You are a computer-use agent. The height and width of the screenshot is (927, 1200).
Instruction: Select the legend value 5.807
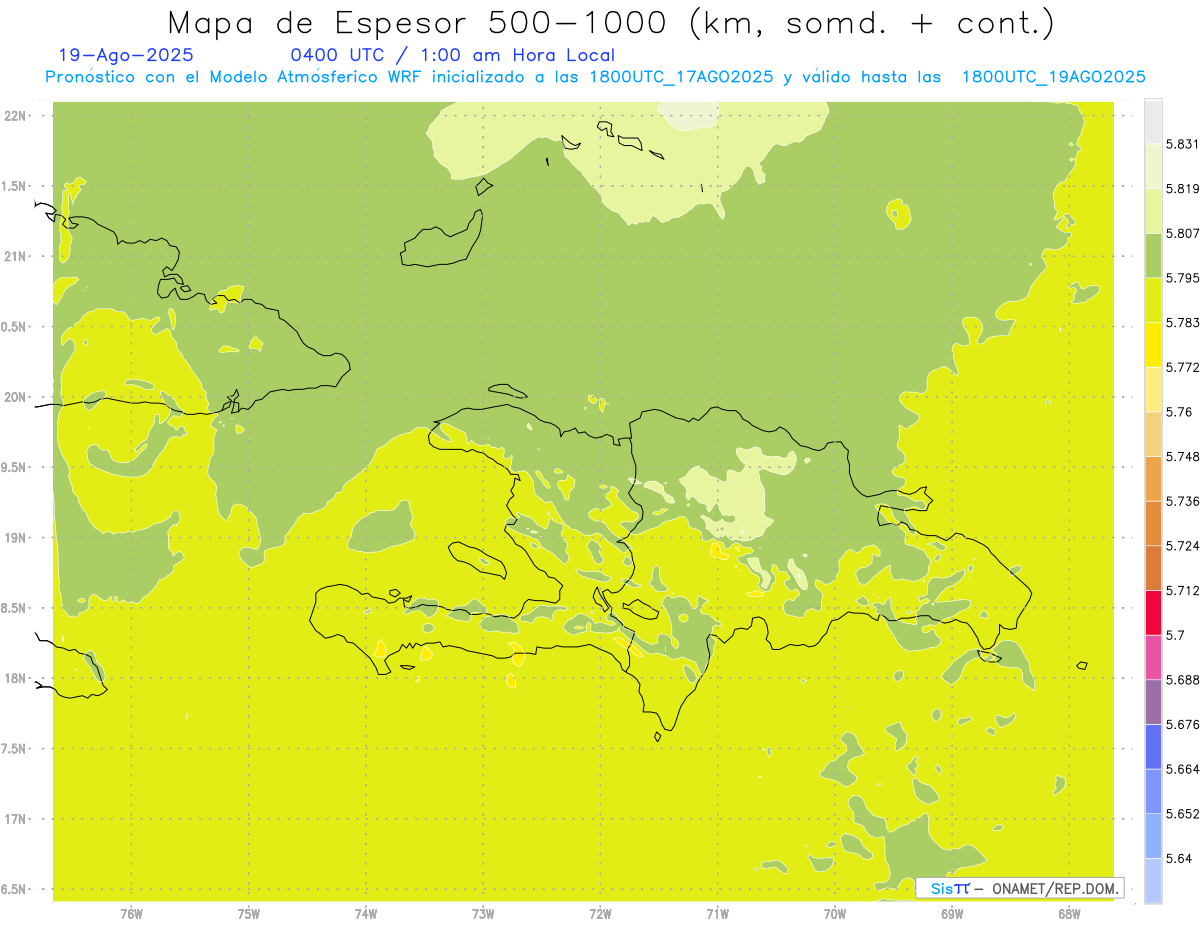coord(1181,233)
